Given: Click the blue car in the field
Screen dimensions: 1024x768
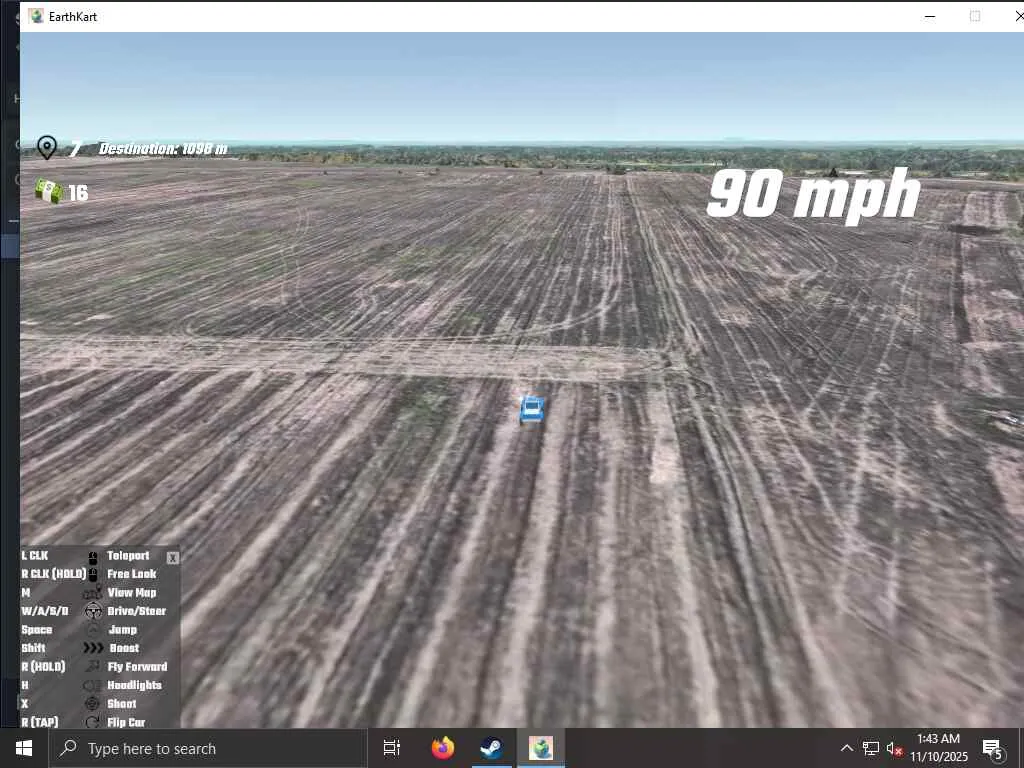Looking at the screenshot, I should (x=532, y=409).
